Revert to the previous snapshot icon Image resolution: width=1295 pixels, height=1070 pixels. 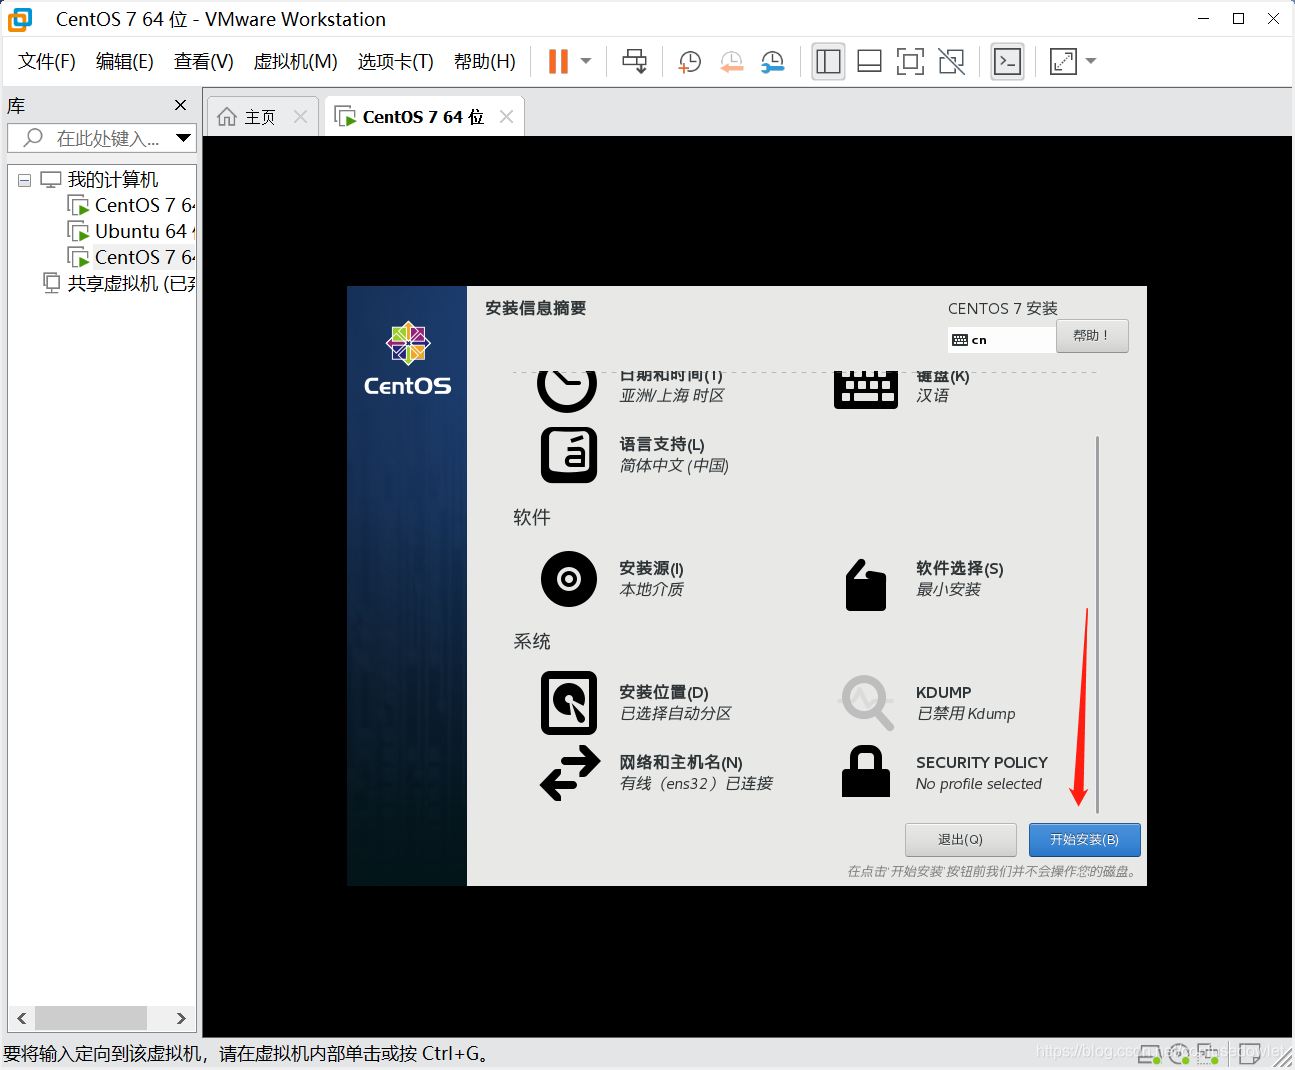pos(732,61)
